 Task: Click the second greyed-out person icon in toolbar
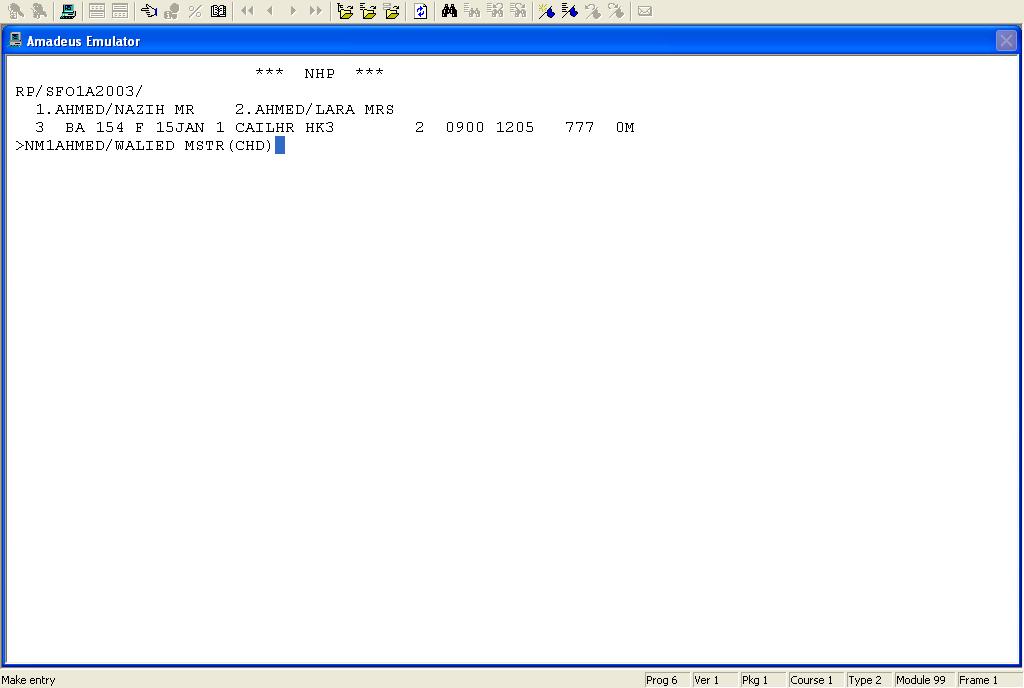pyautogui.click(x=39, y=11)
